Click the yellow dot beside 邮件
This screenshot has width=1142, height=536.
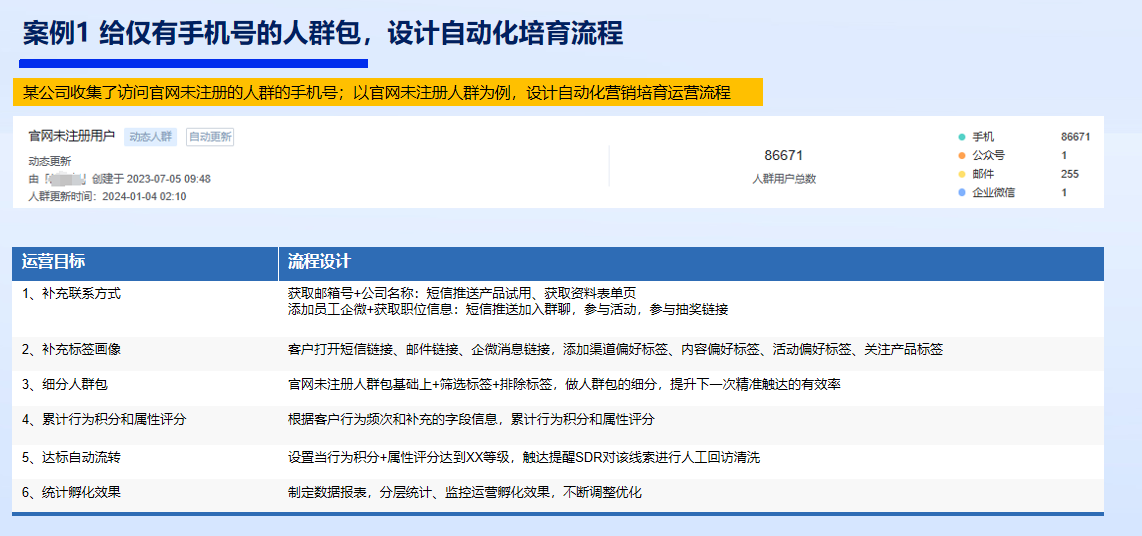pyautogui.click(x=961, y=174)
